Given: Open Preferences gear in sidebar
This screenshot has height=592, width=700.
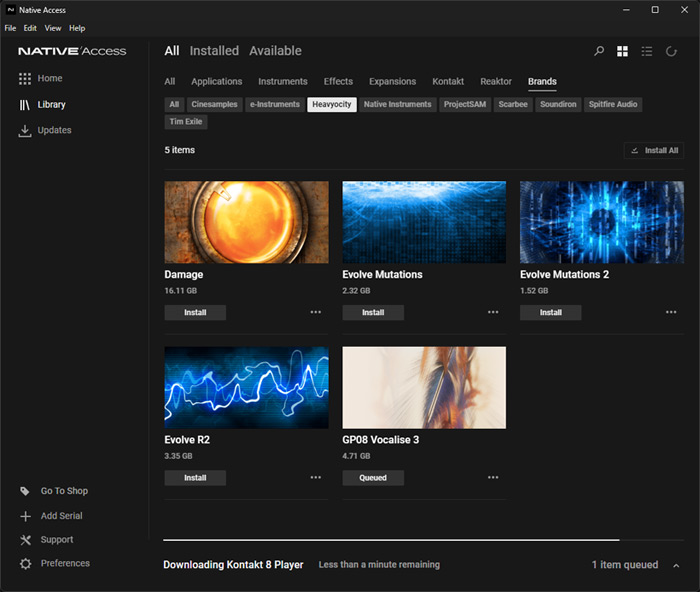Looking at the screenshot, I should [x=26, y=564].
